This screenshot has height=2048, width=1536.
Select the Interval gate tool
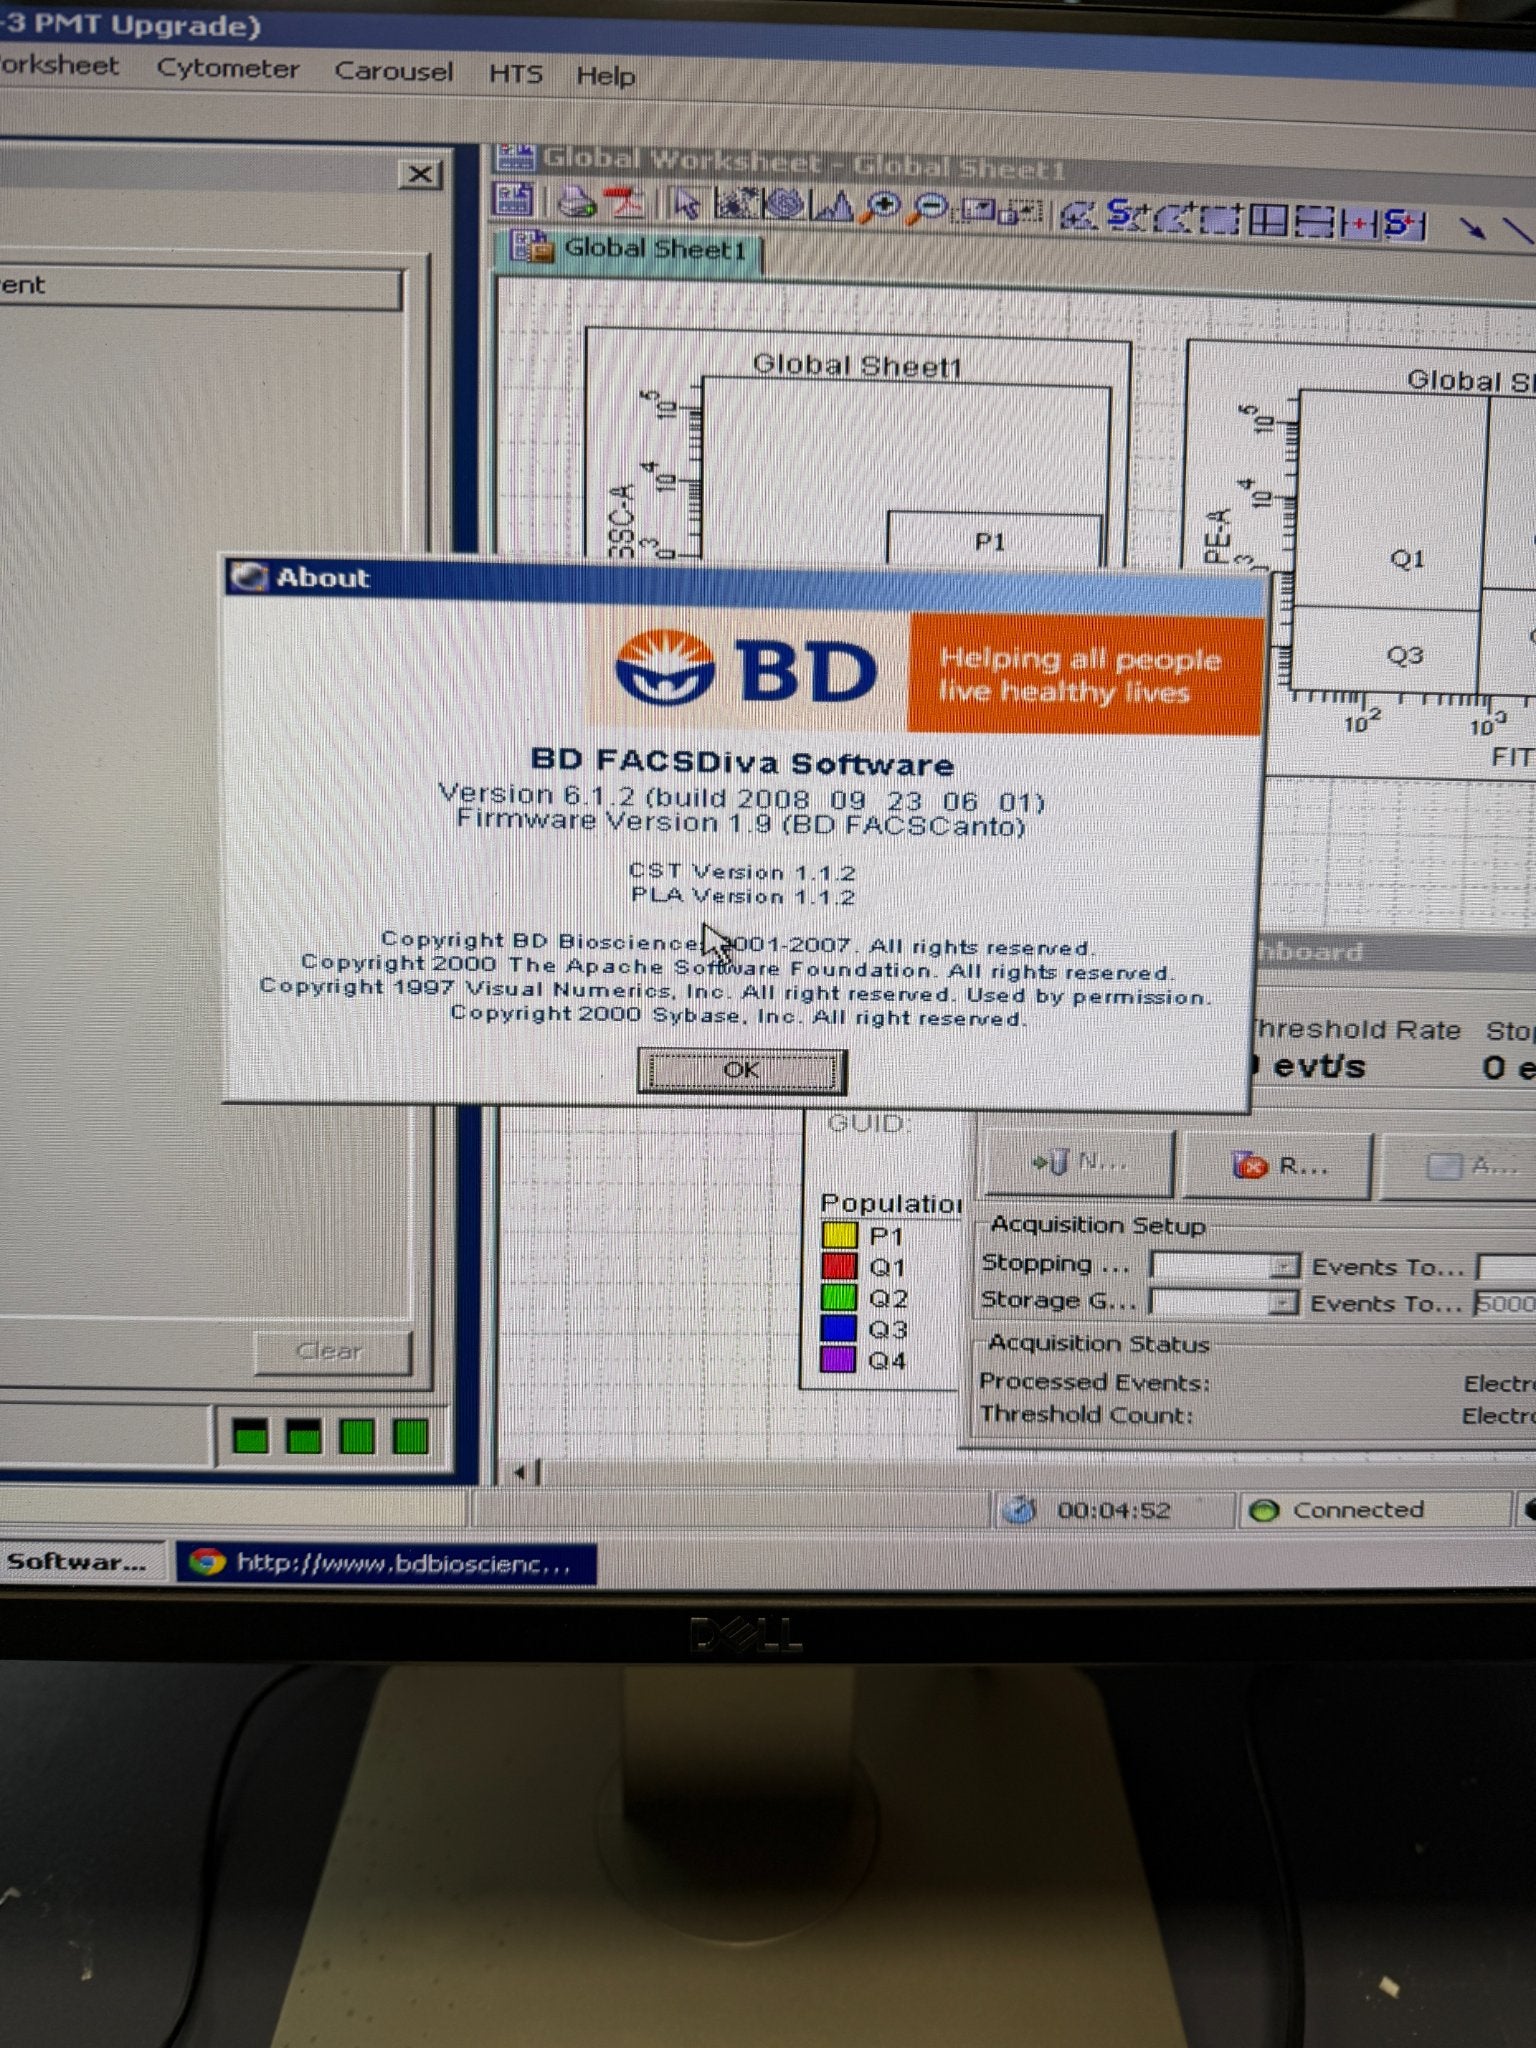click(1314, 222)
